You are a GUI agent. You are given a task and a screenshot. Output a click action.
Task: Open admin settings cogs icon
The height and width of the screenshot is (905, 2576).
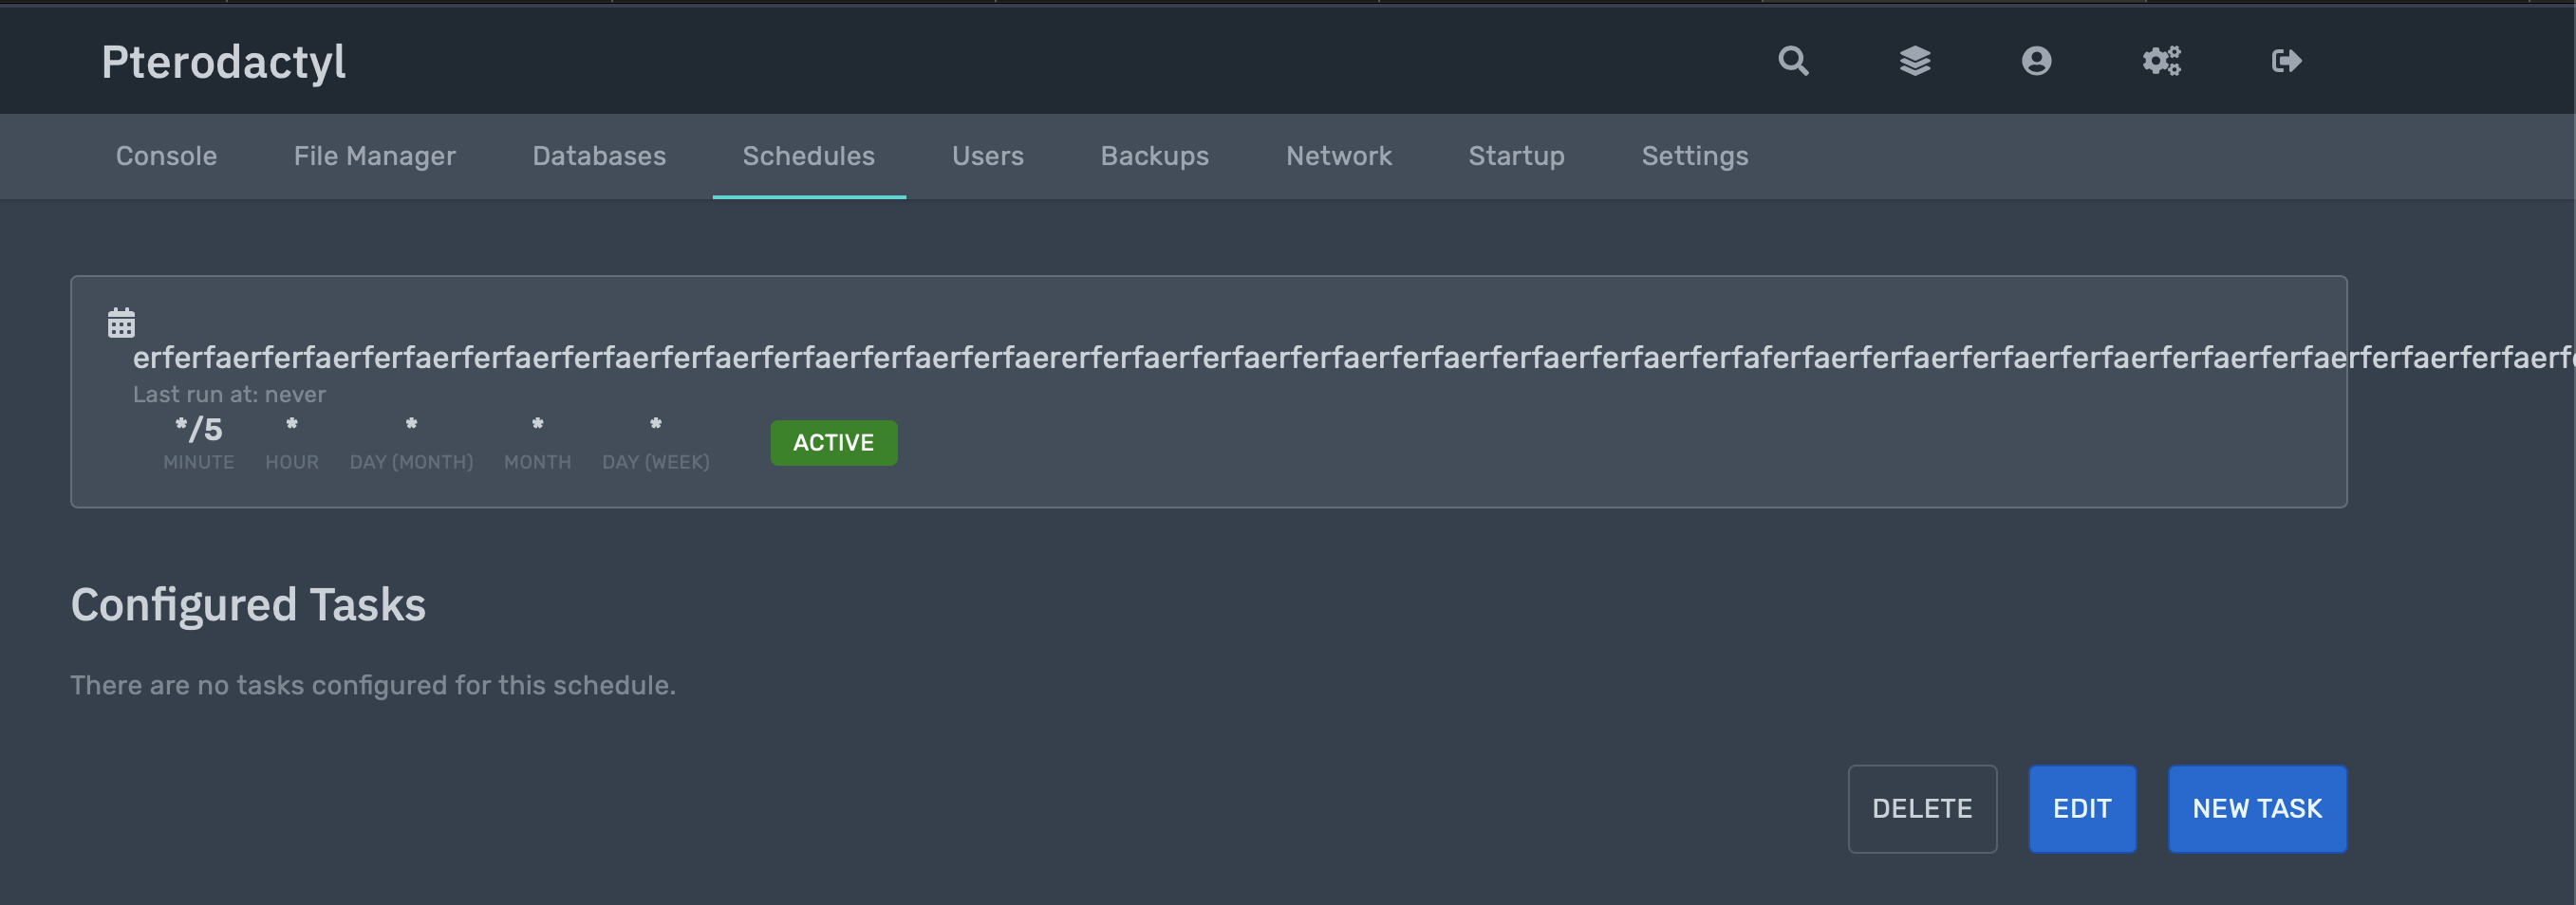pos(2161,61)
